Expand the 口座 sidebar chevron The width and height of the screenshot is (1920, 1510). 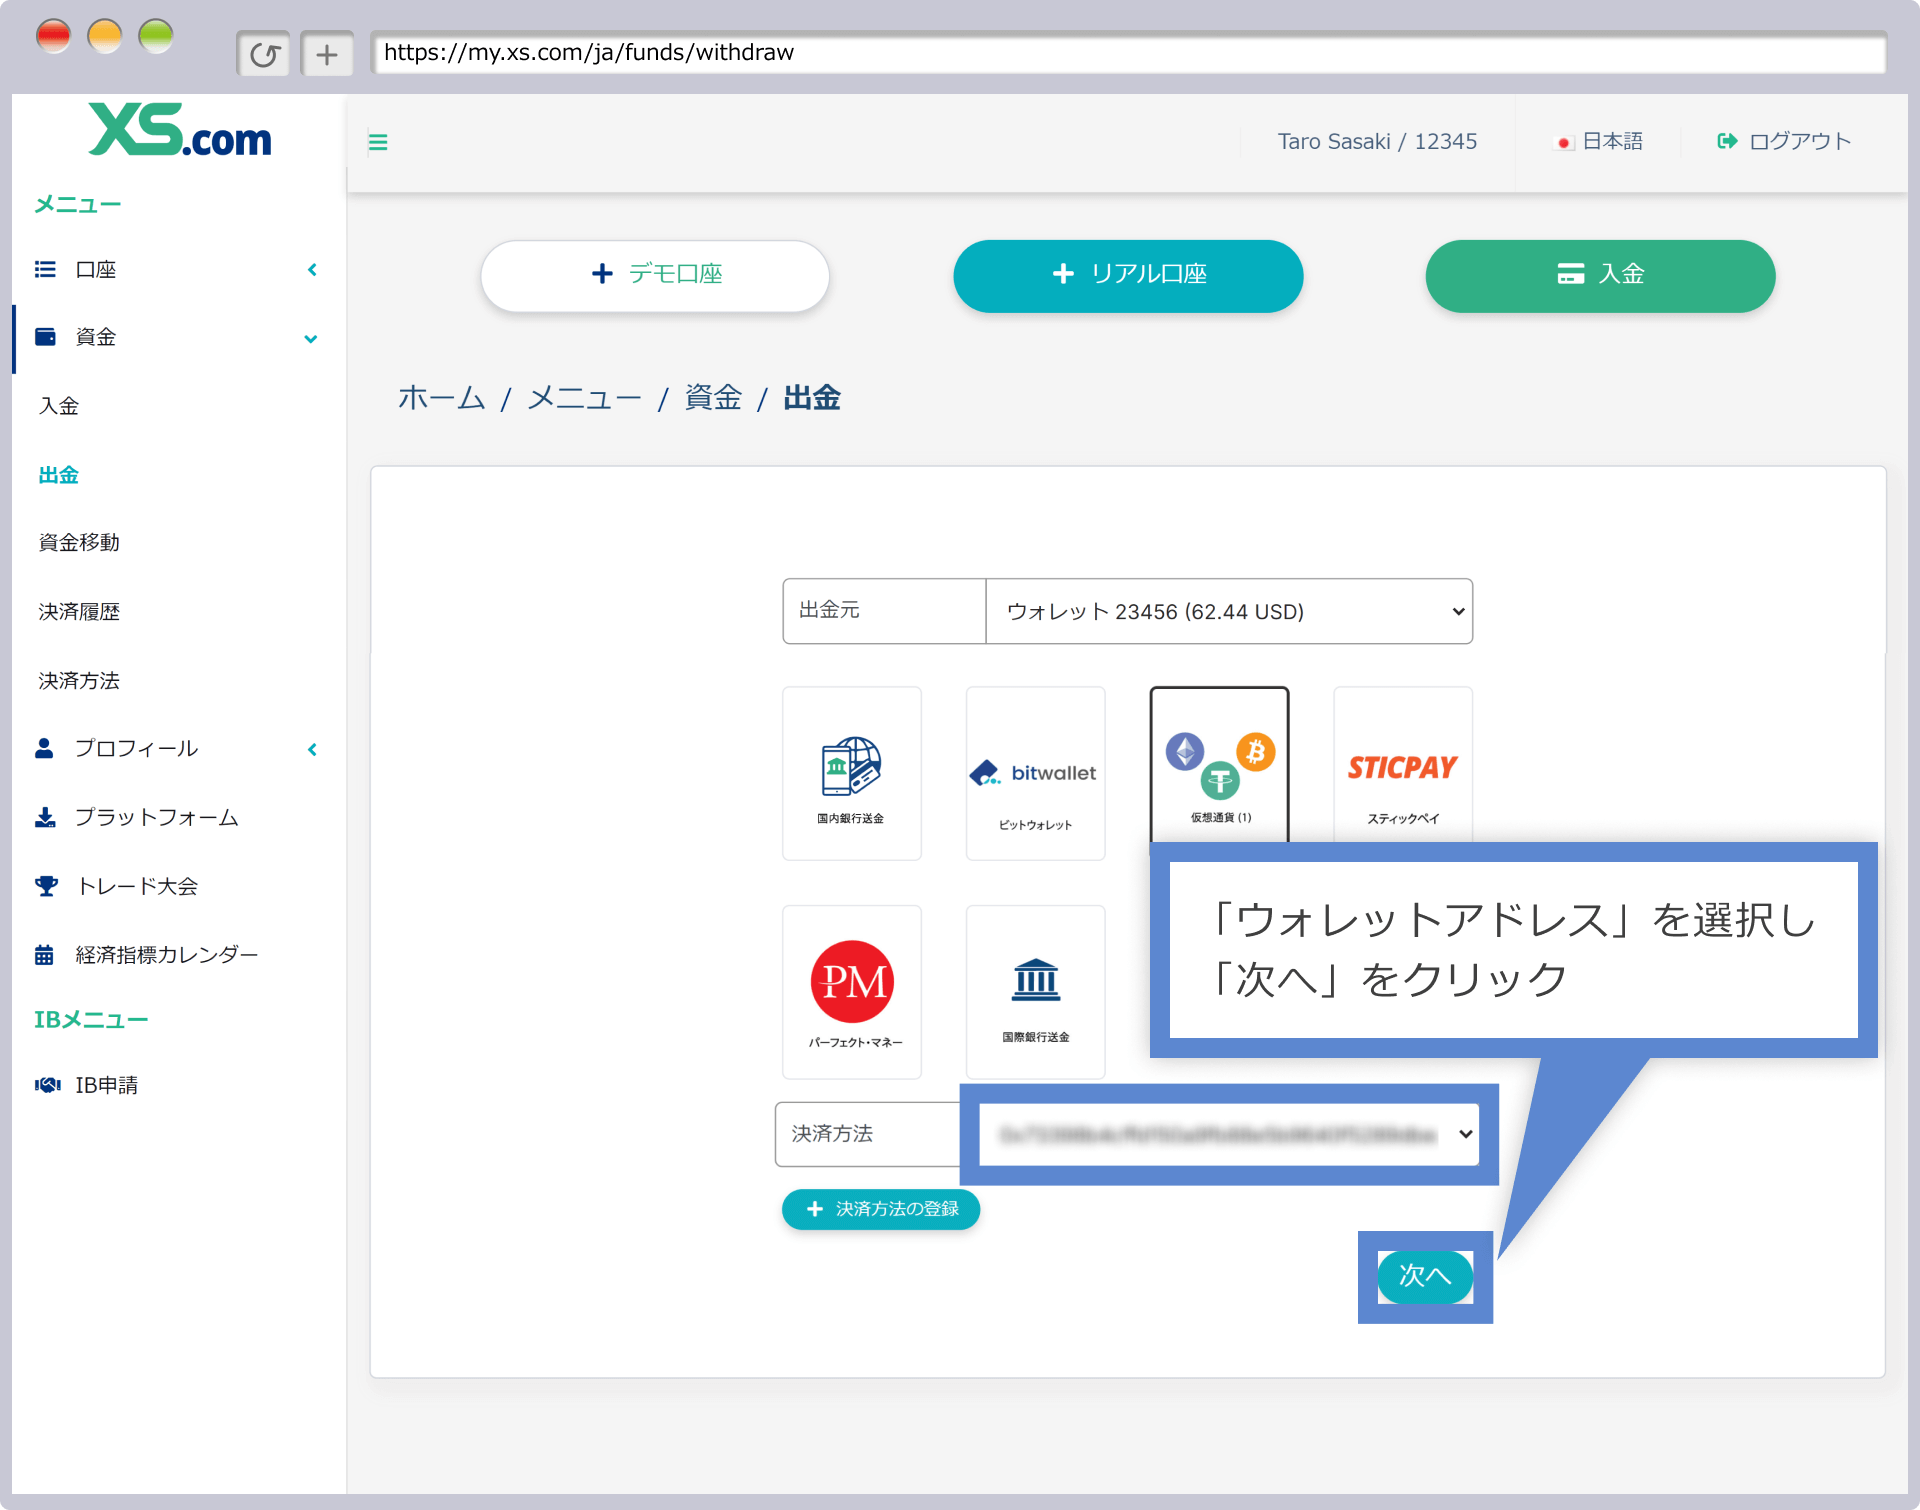312,270
